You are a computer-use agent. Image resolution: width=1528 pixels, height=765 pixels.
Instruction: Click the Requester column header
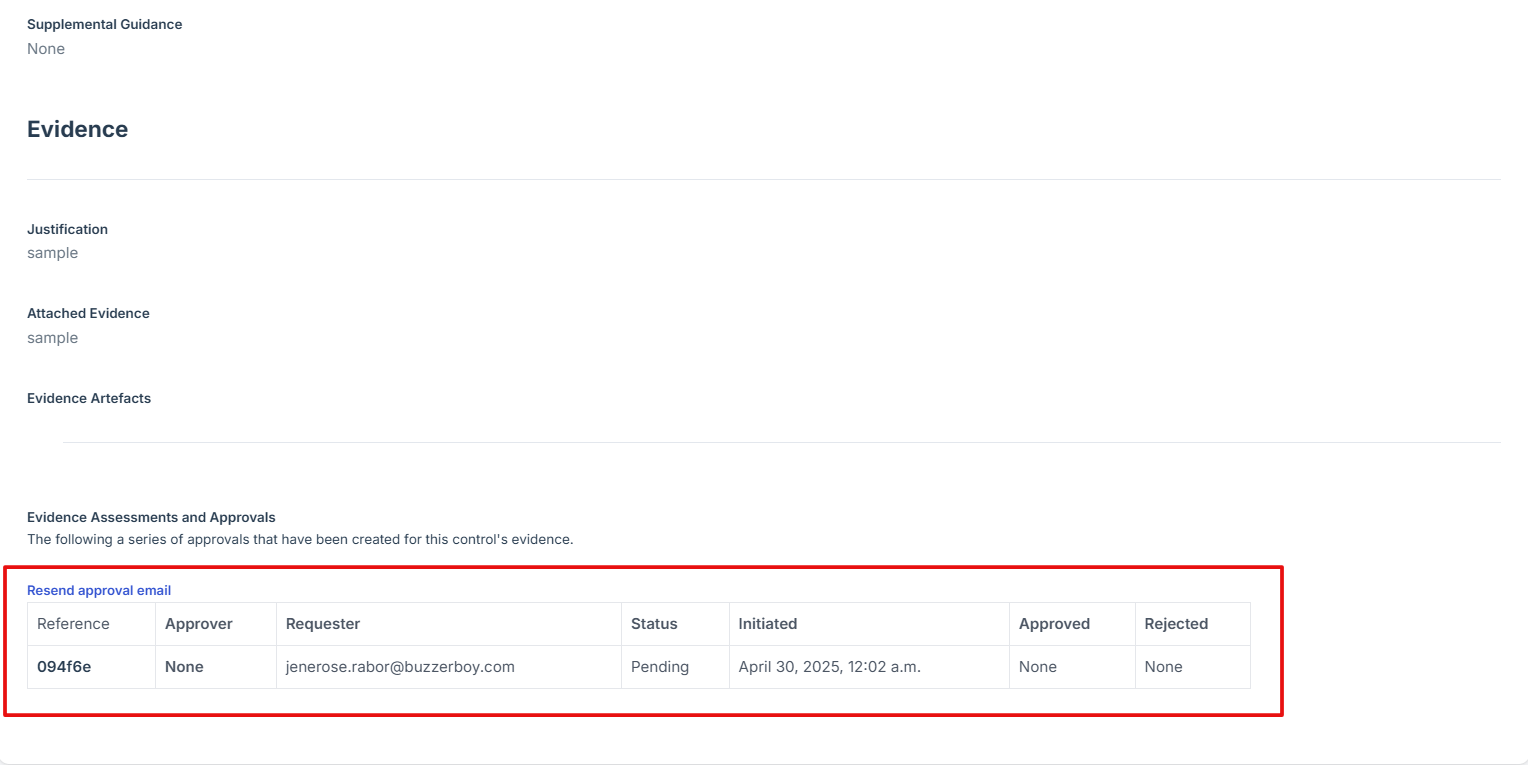coord(322,624)
